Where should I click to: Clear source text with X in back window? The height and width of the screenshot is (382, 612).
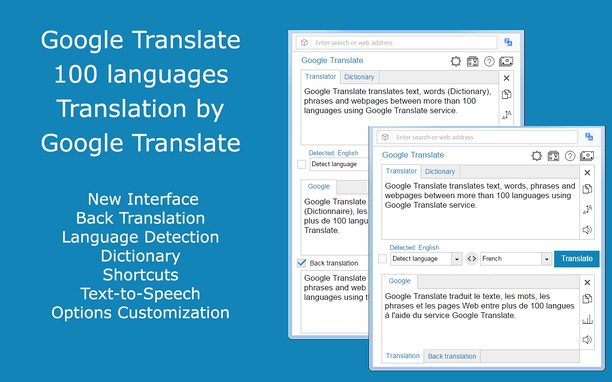[506, 78]
